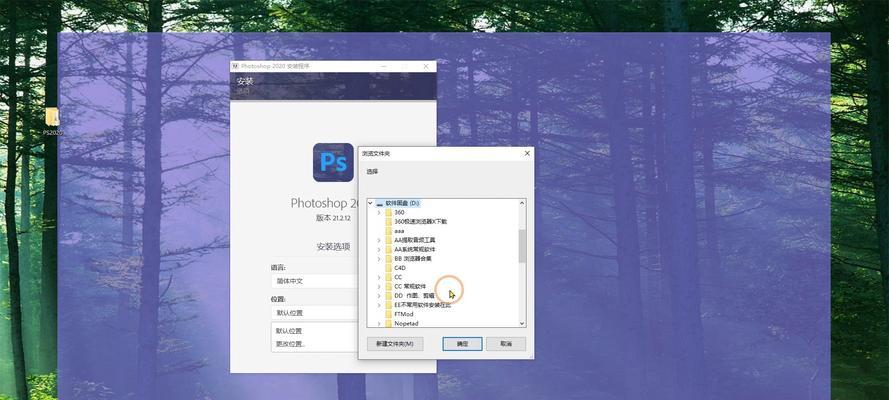The height and width of the screenshot is (400, 889).
Task: Expand the folder named only CC
Action: [x=379, y=277]
